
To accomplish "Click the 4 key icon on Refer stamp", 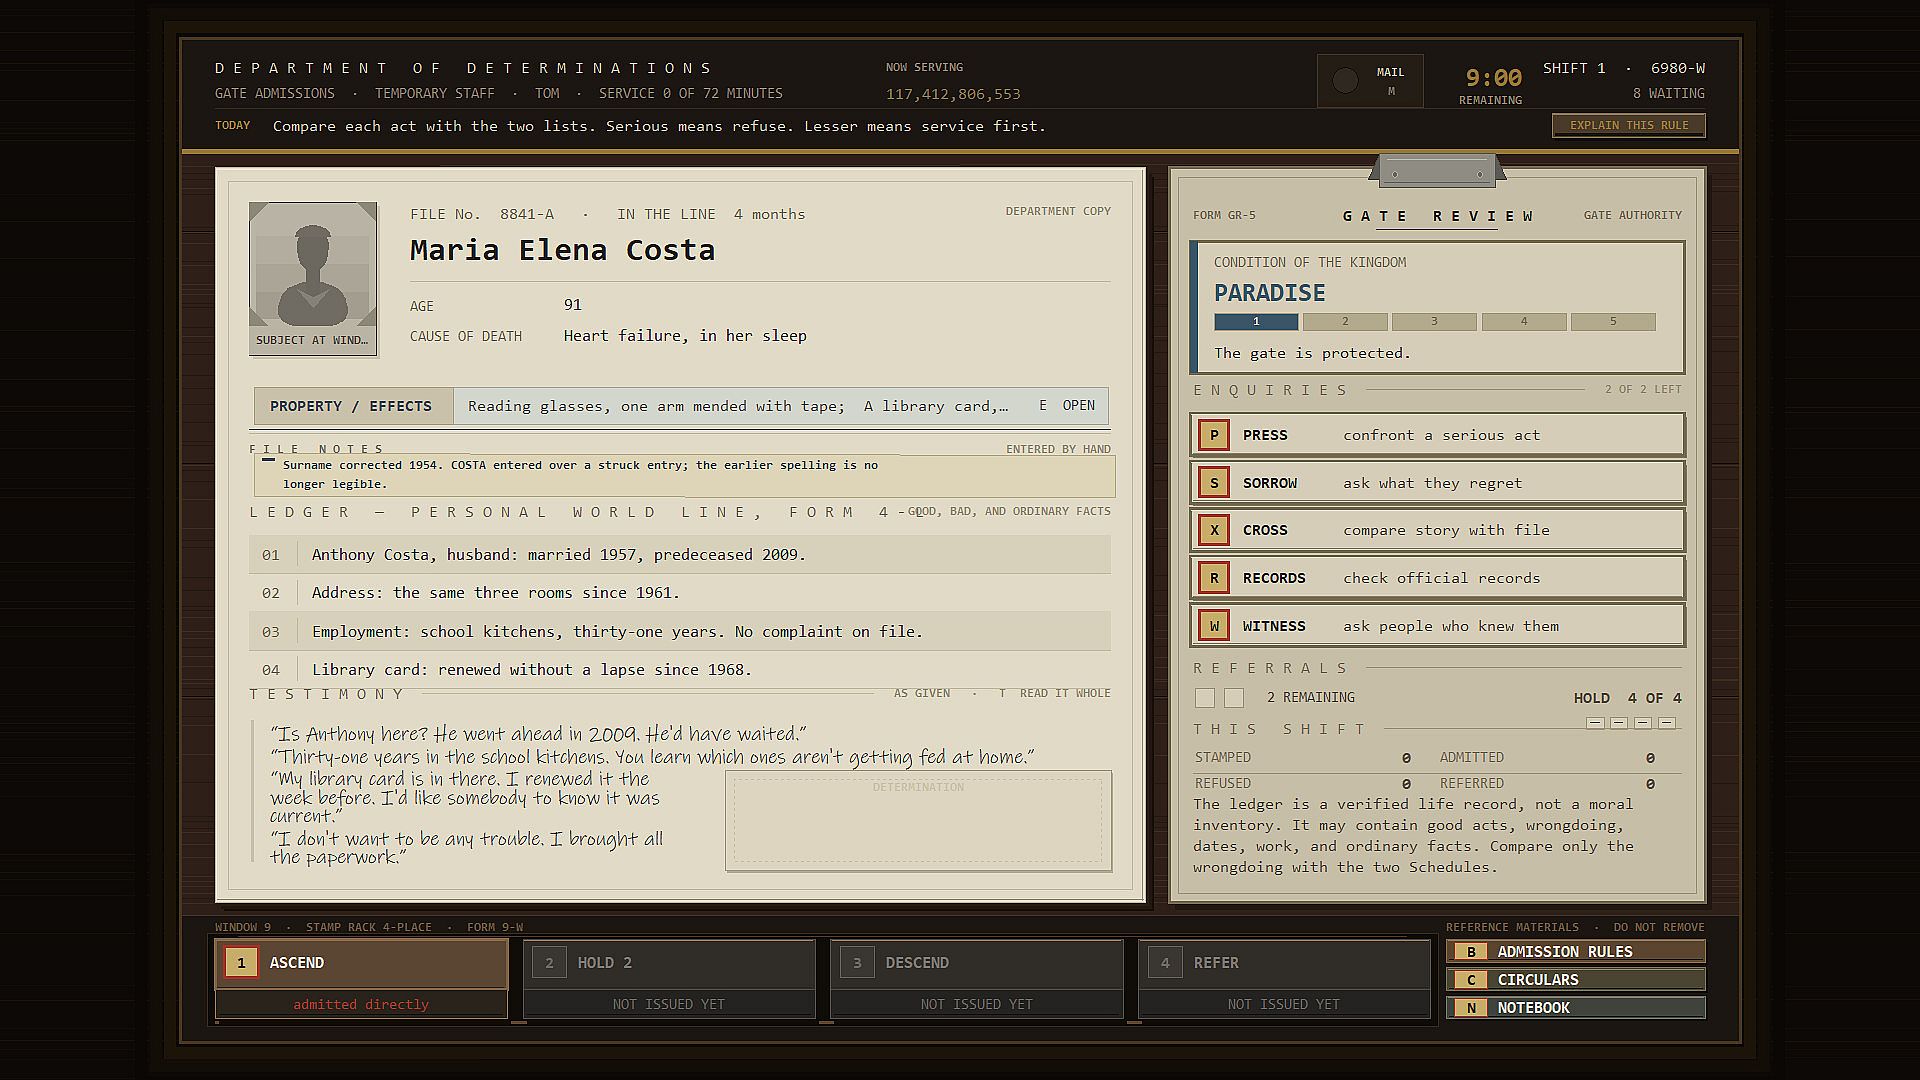I will [1165, 963].
